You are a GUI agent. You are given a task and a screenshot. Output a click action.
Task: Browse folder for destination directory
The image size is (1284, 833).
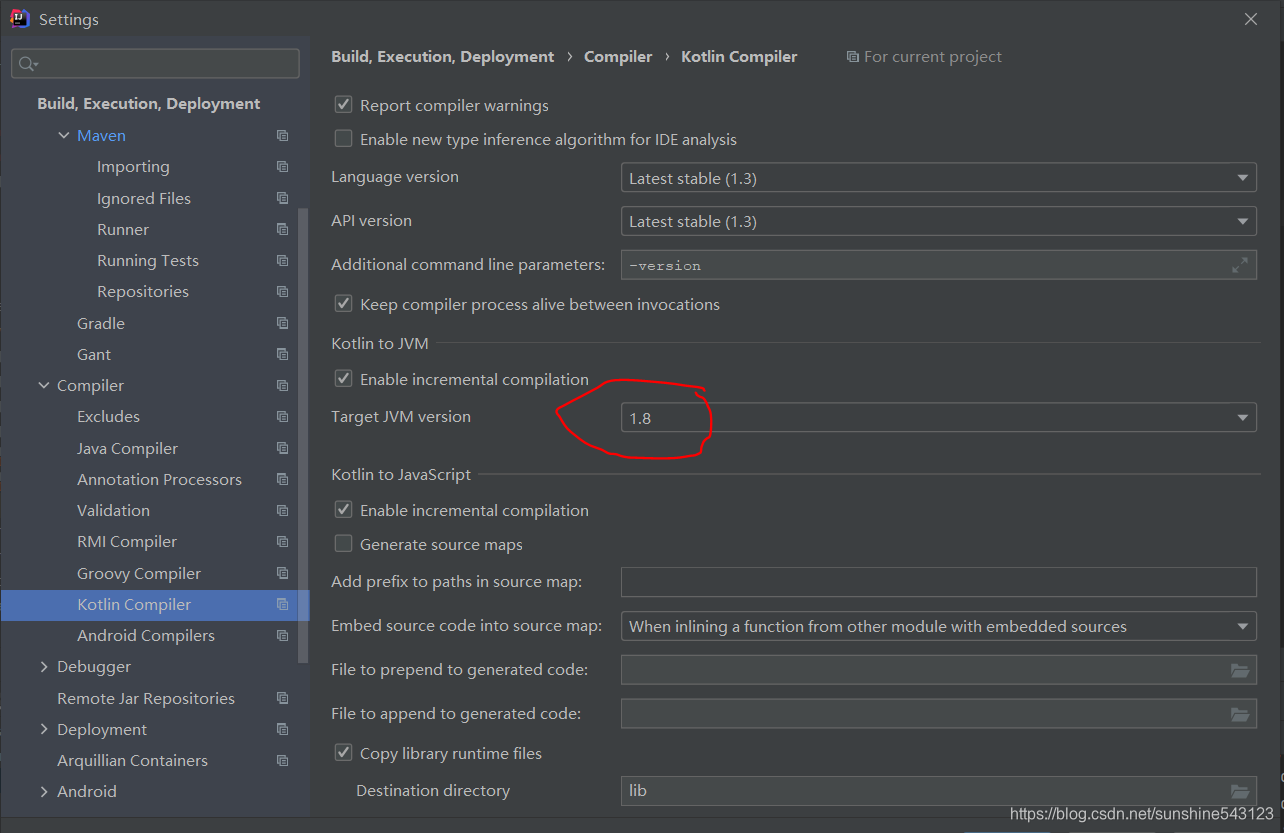[1240, 791]
